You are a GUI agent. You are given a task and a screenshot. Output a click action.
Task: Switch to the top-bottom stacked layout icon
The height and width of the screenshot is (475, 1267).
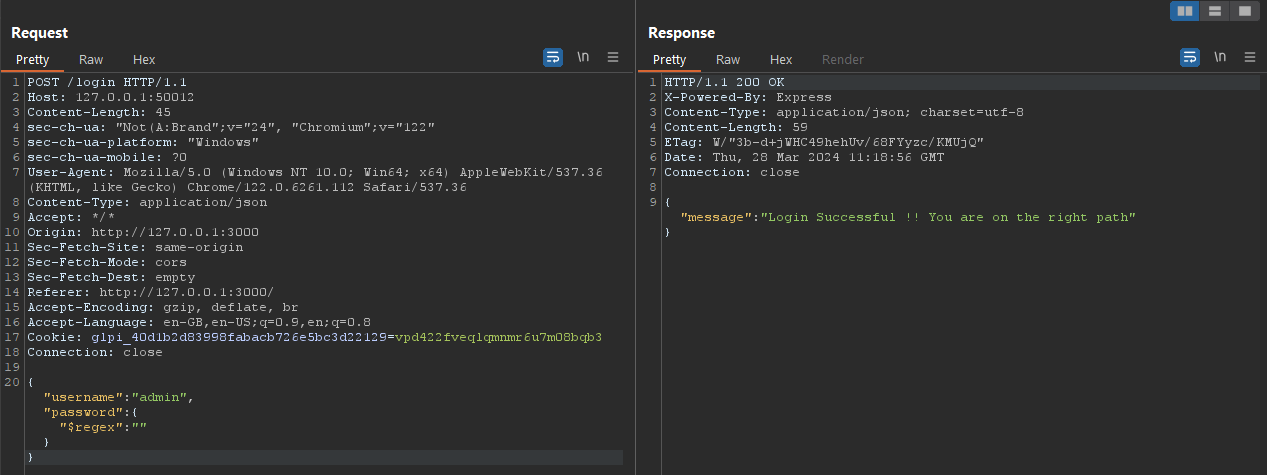click(x=1214, y=11)
